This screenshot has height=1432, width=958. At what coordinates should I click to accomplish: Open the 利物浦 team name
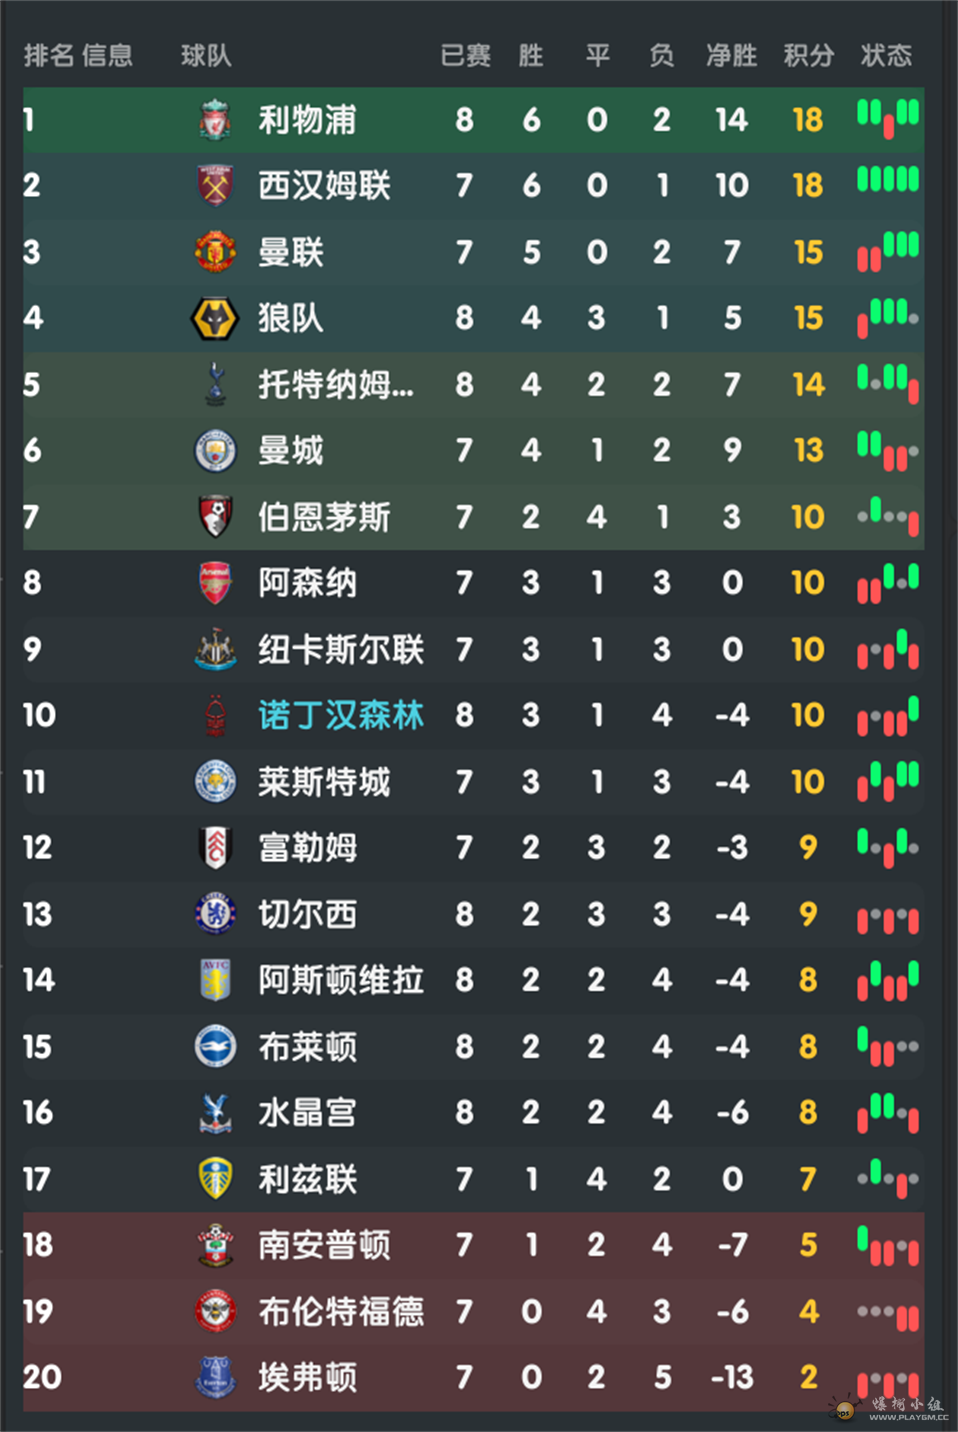pos(307,120)
